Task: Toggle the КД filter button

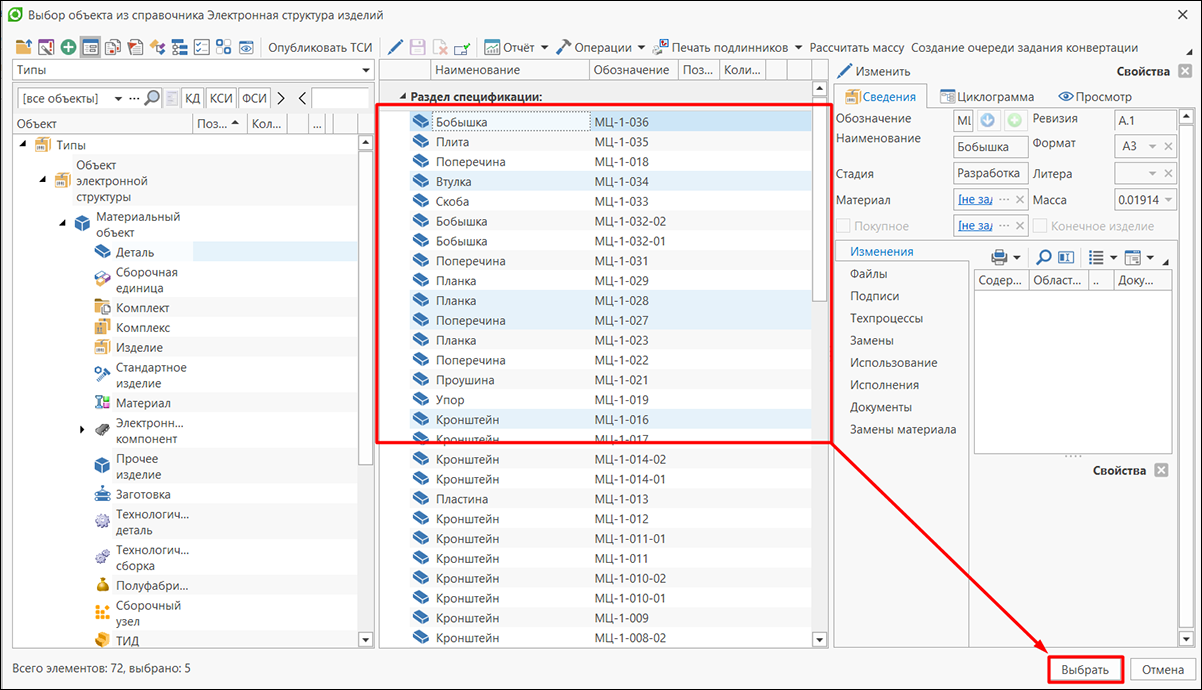Action: click(193, 98)
